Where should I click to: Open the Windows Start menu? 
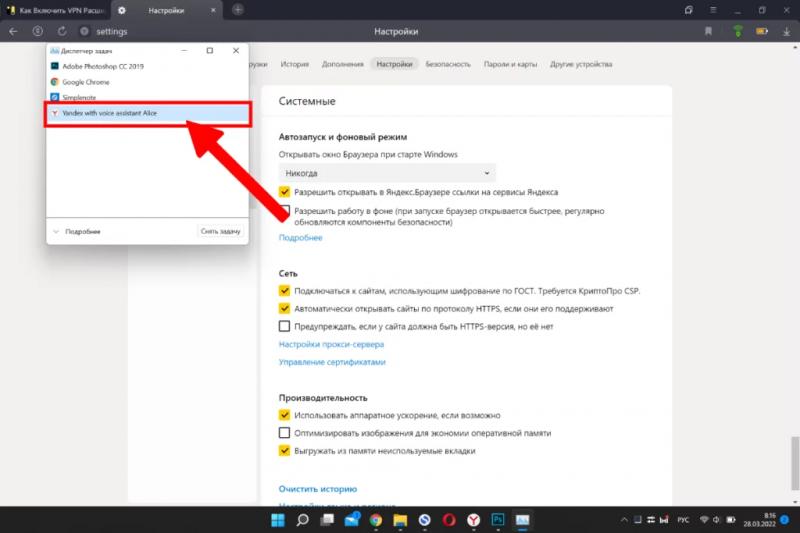[x=278, y=520]
